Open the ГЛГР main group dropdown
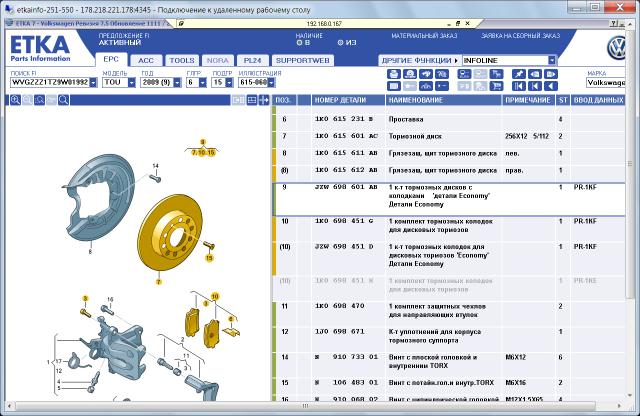This screenshot has width=640, height=416. [x=202, y=82]
